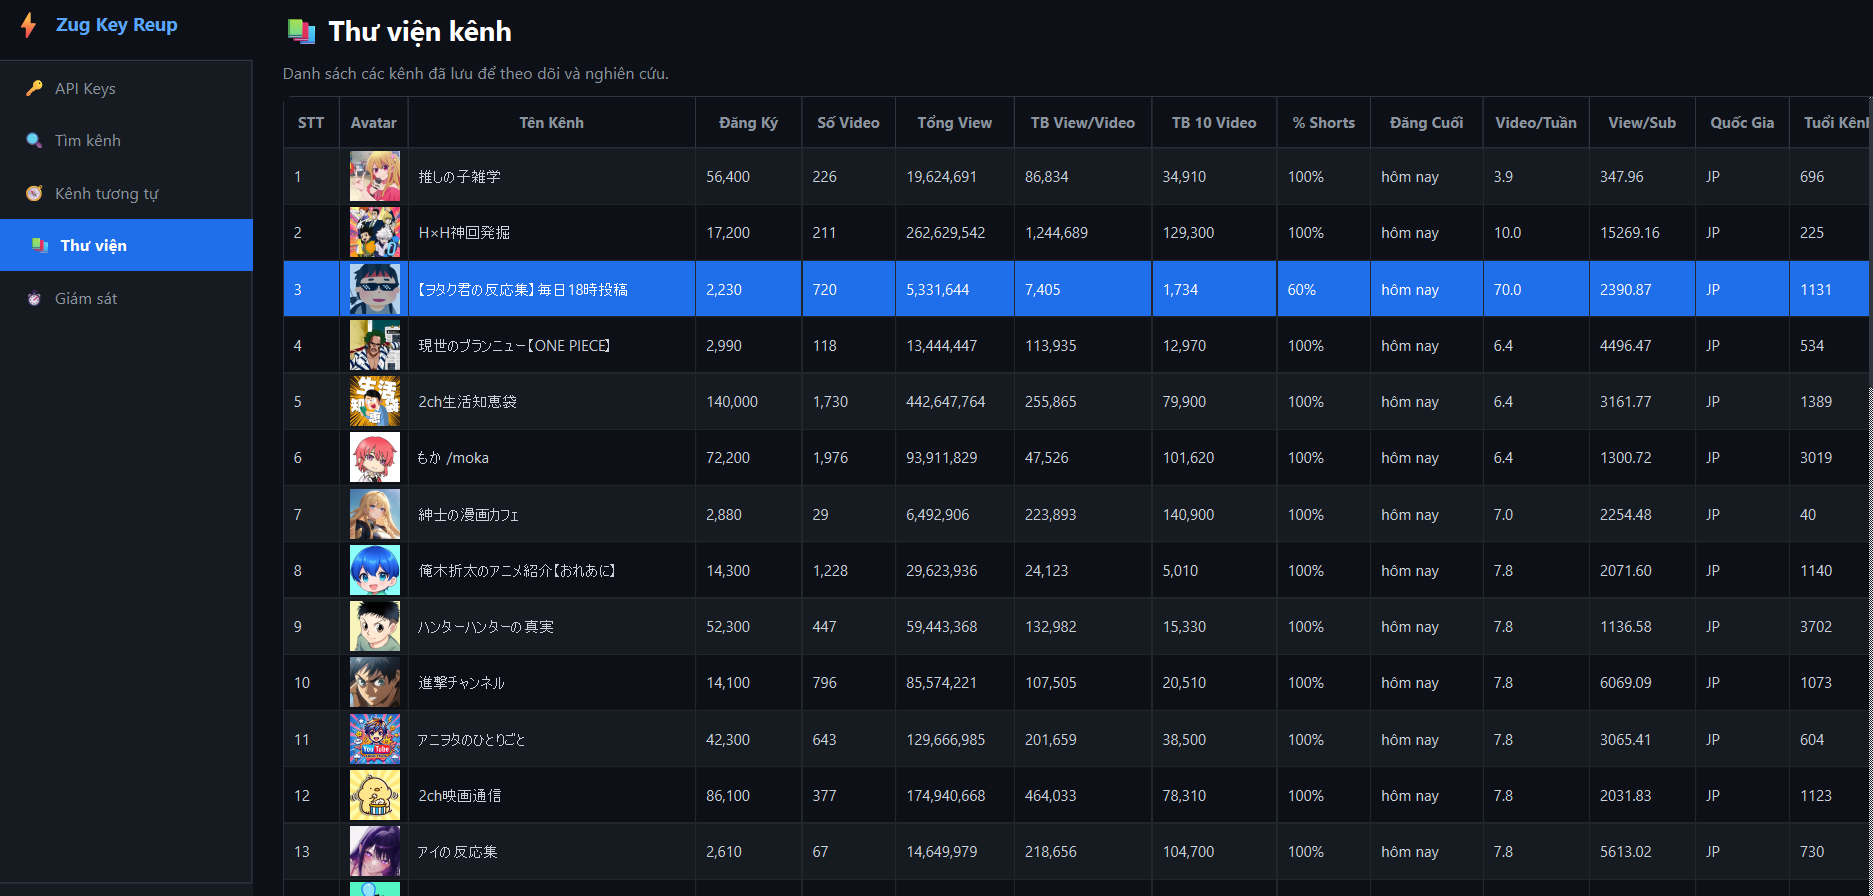1873x896 pixels.
Task: Click avatar of 紳士の漫画カフェ channel
Action: coord(375,514)
